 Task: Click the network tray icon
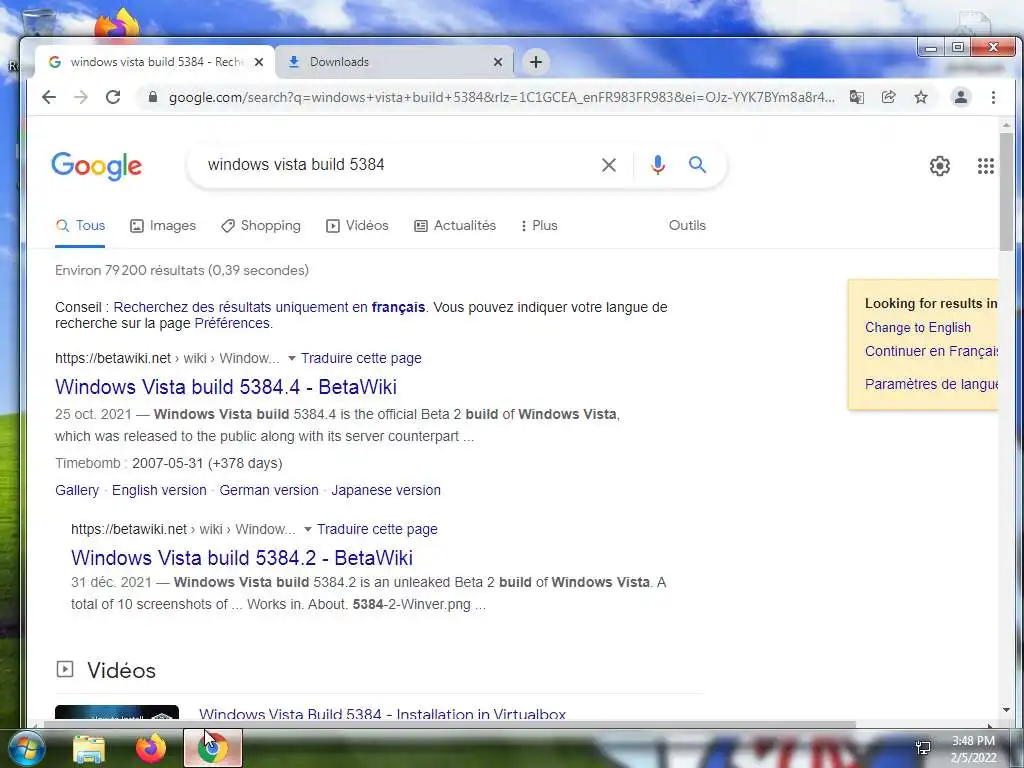[x=923, y=748]
